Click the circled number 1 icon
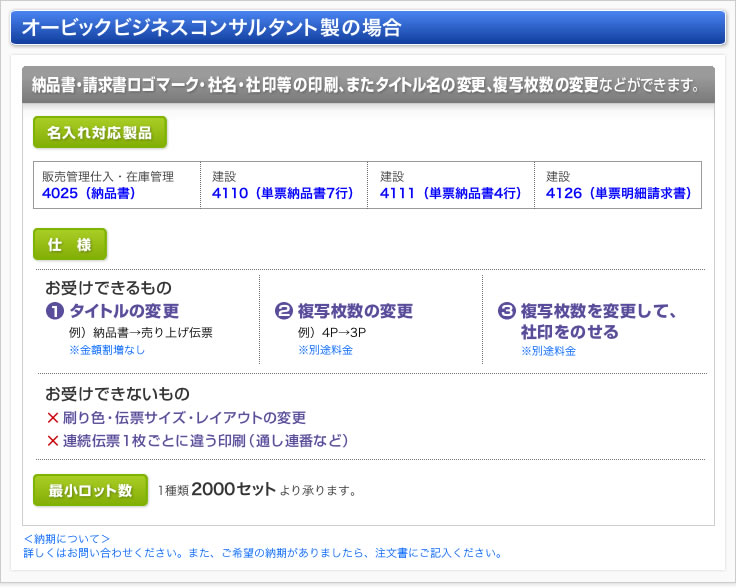736x588 pixels. [x=54, y=311]
